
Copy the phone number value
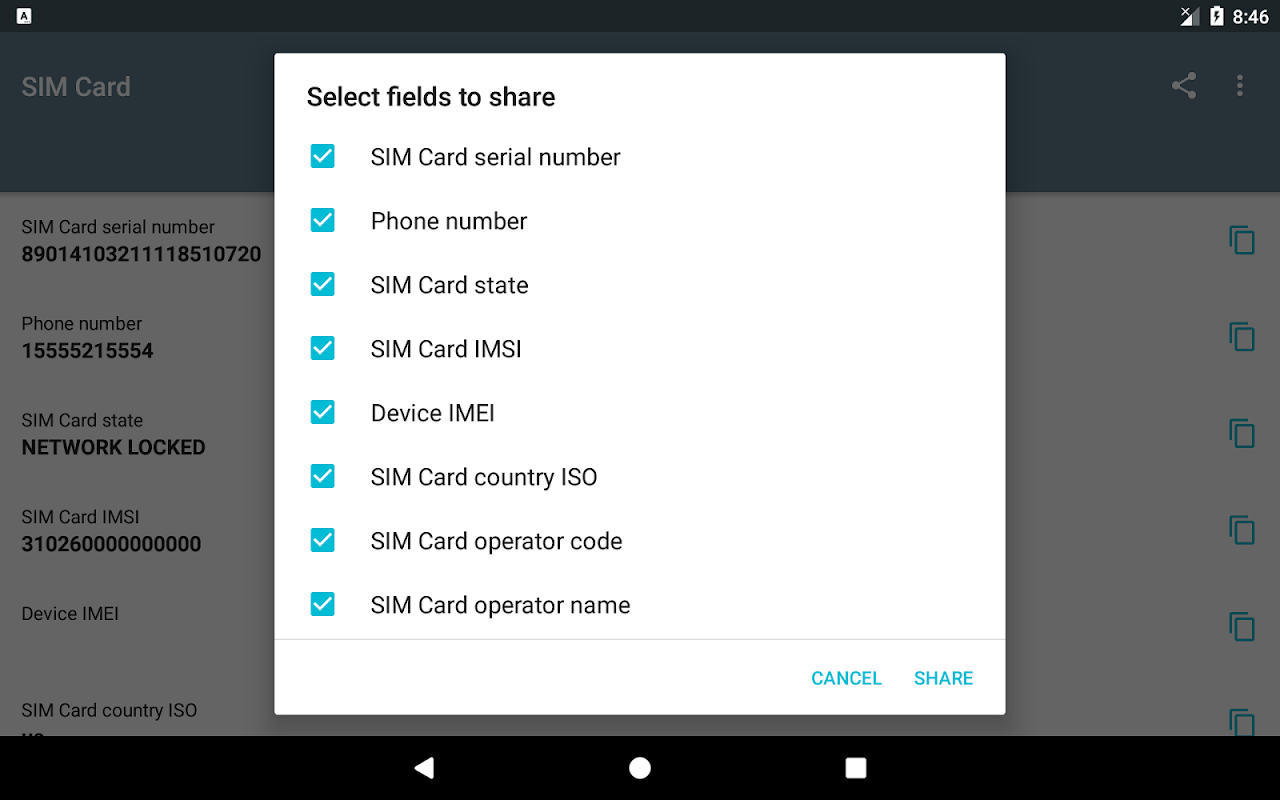[1241, 337]
